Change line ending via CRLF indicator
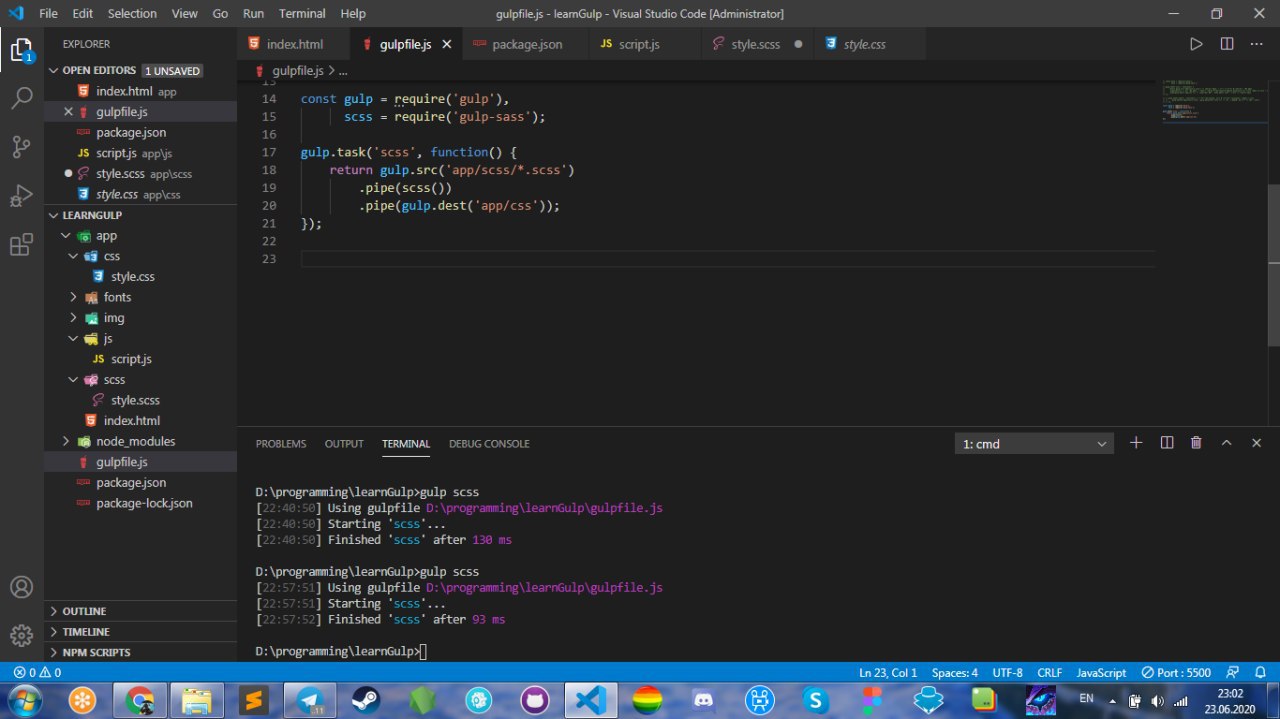 tap(1050, 673)
